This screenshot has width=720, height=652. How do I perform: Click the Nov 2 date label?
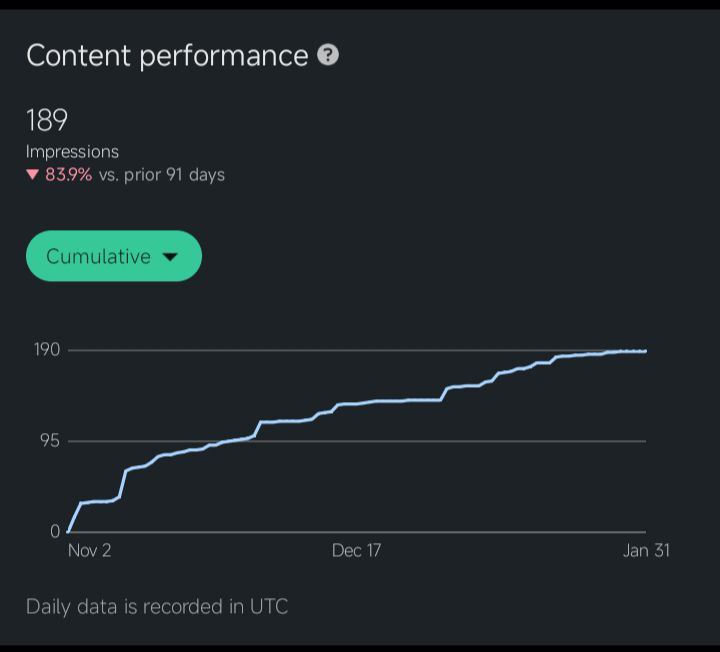(x=89, y=551)
